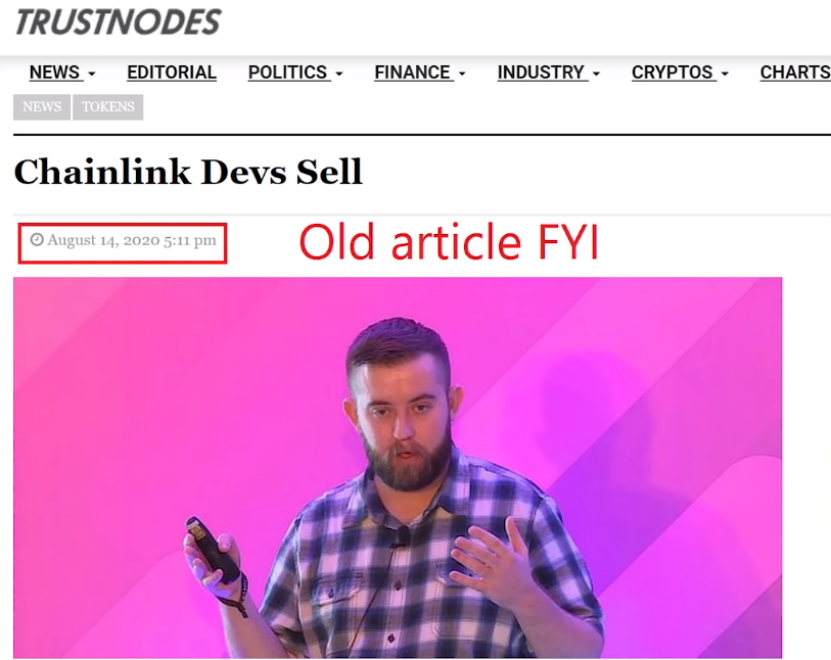The height and width of the screenshot is (660, 831).
Task: Expand the Cryptos dropdown arrow
Action: tap(725, 74)
